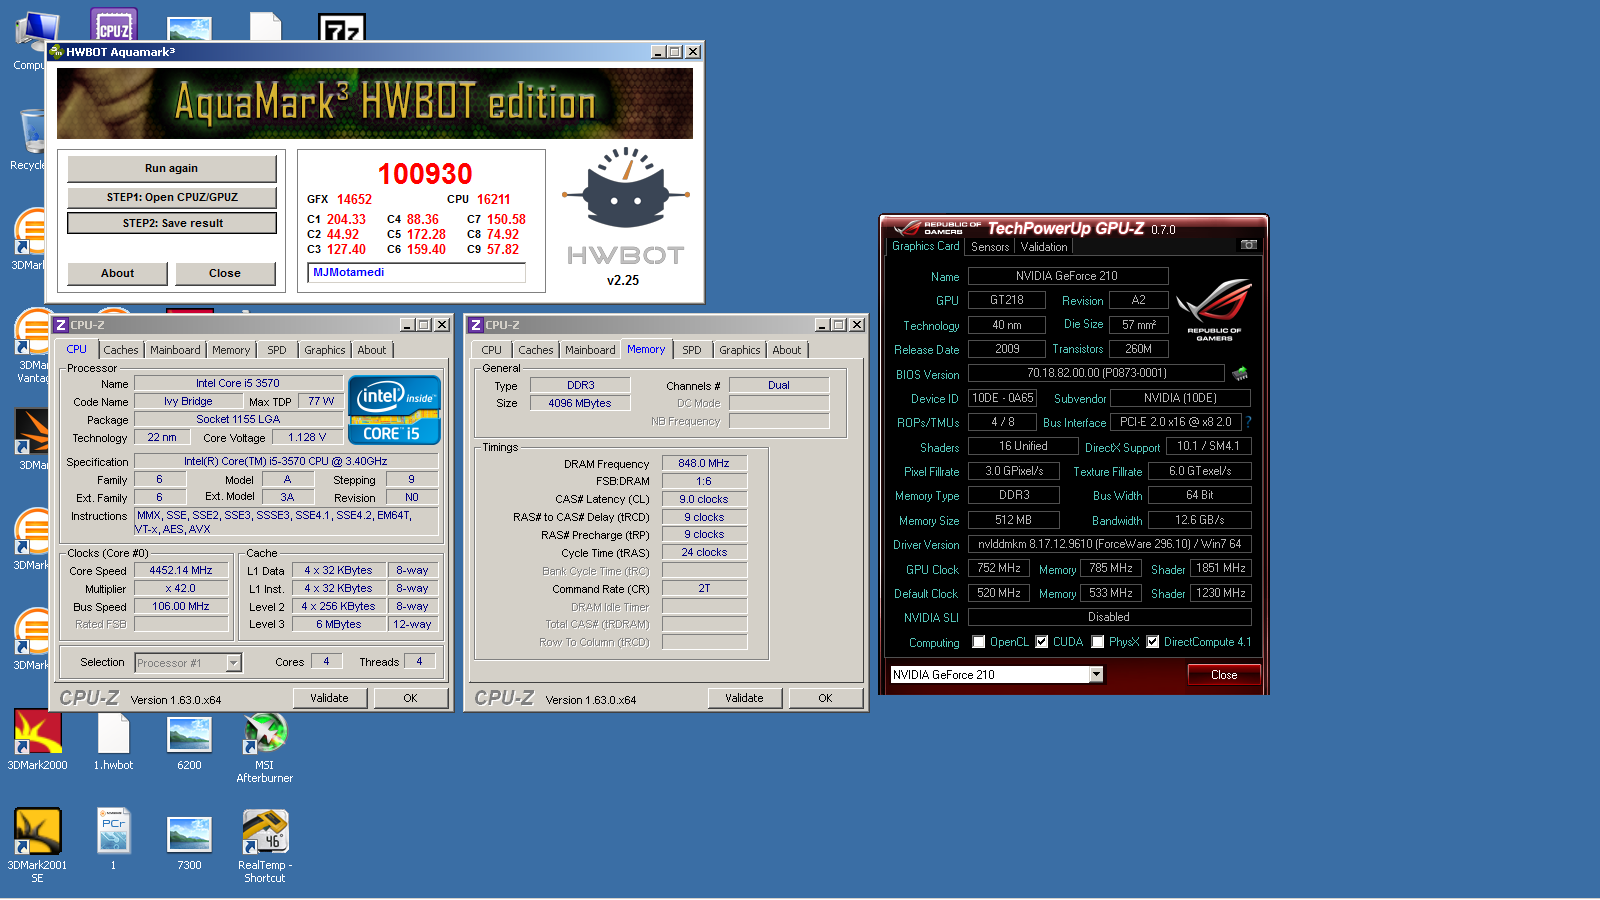Click Validate in right CPU-Z Memory window
Image resolution: width=1600 pixels, height=900 pixels.
pyautogui.click(x=744, y=698)
